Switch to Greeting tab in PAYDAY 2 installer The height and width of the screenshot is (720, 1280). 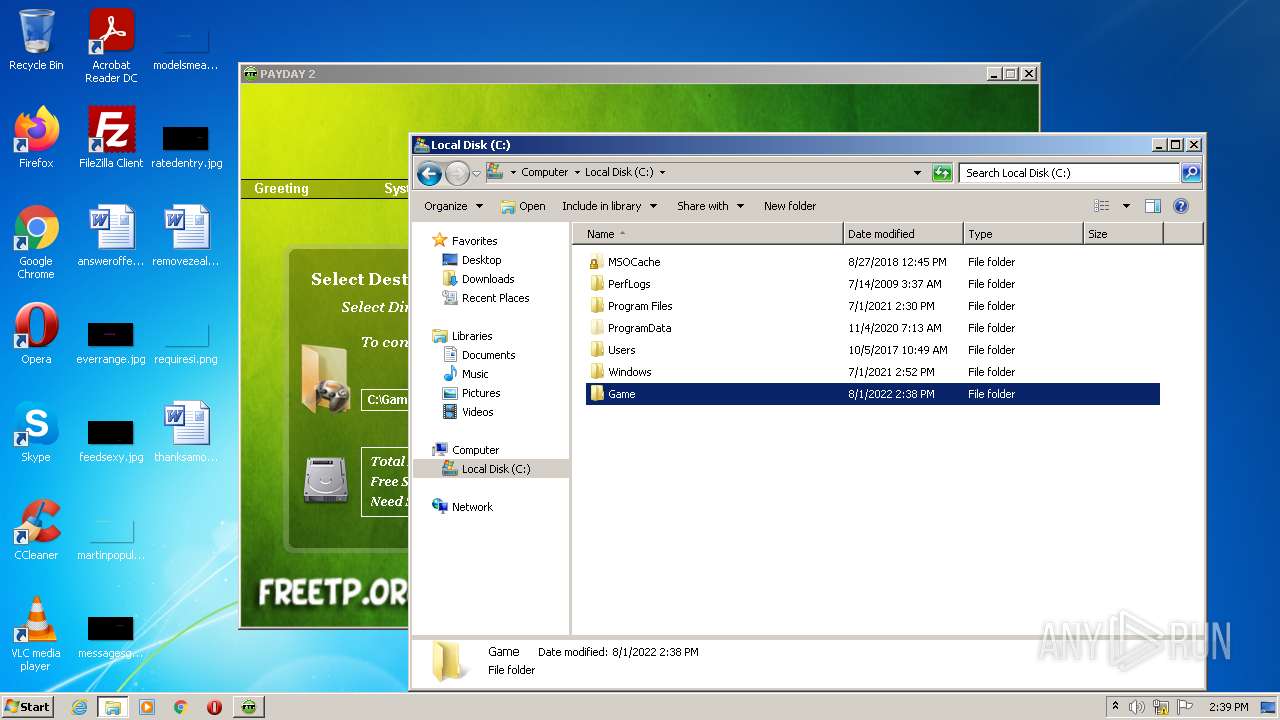[281, 188]
